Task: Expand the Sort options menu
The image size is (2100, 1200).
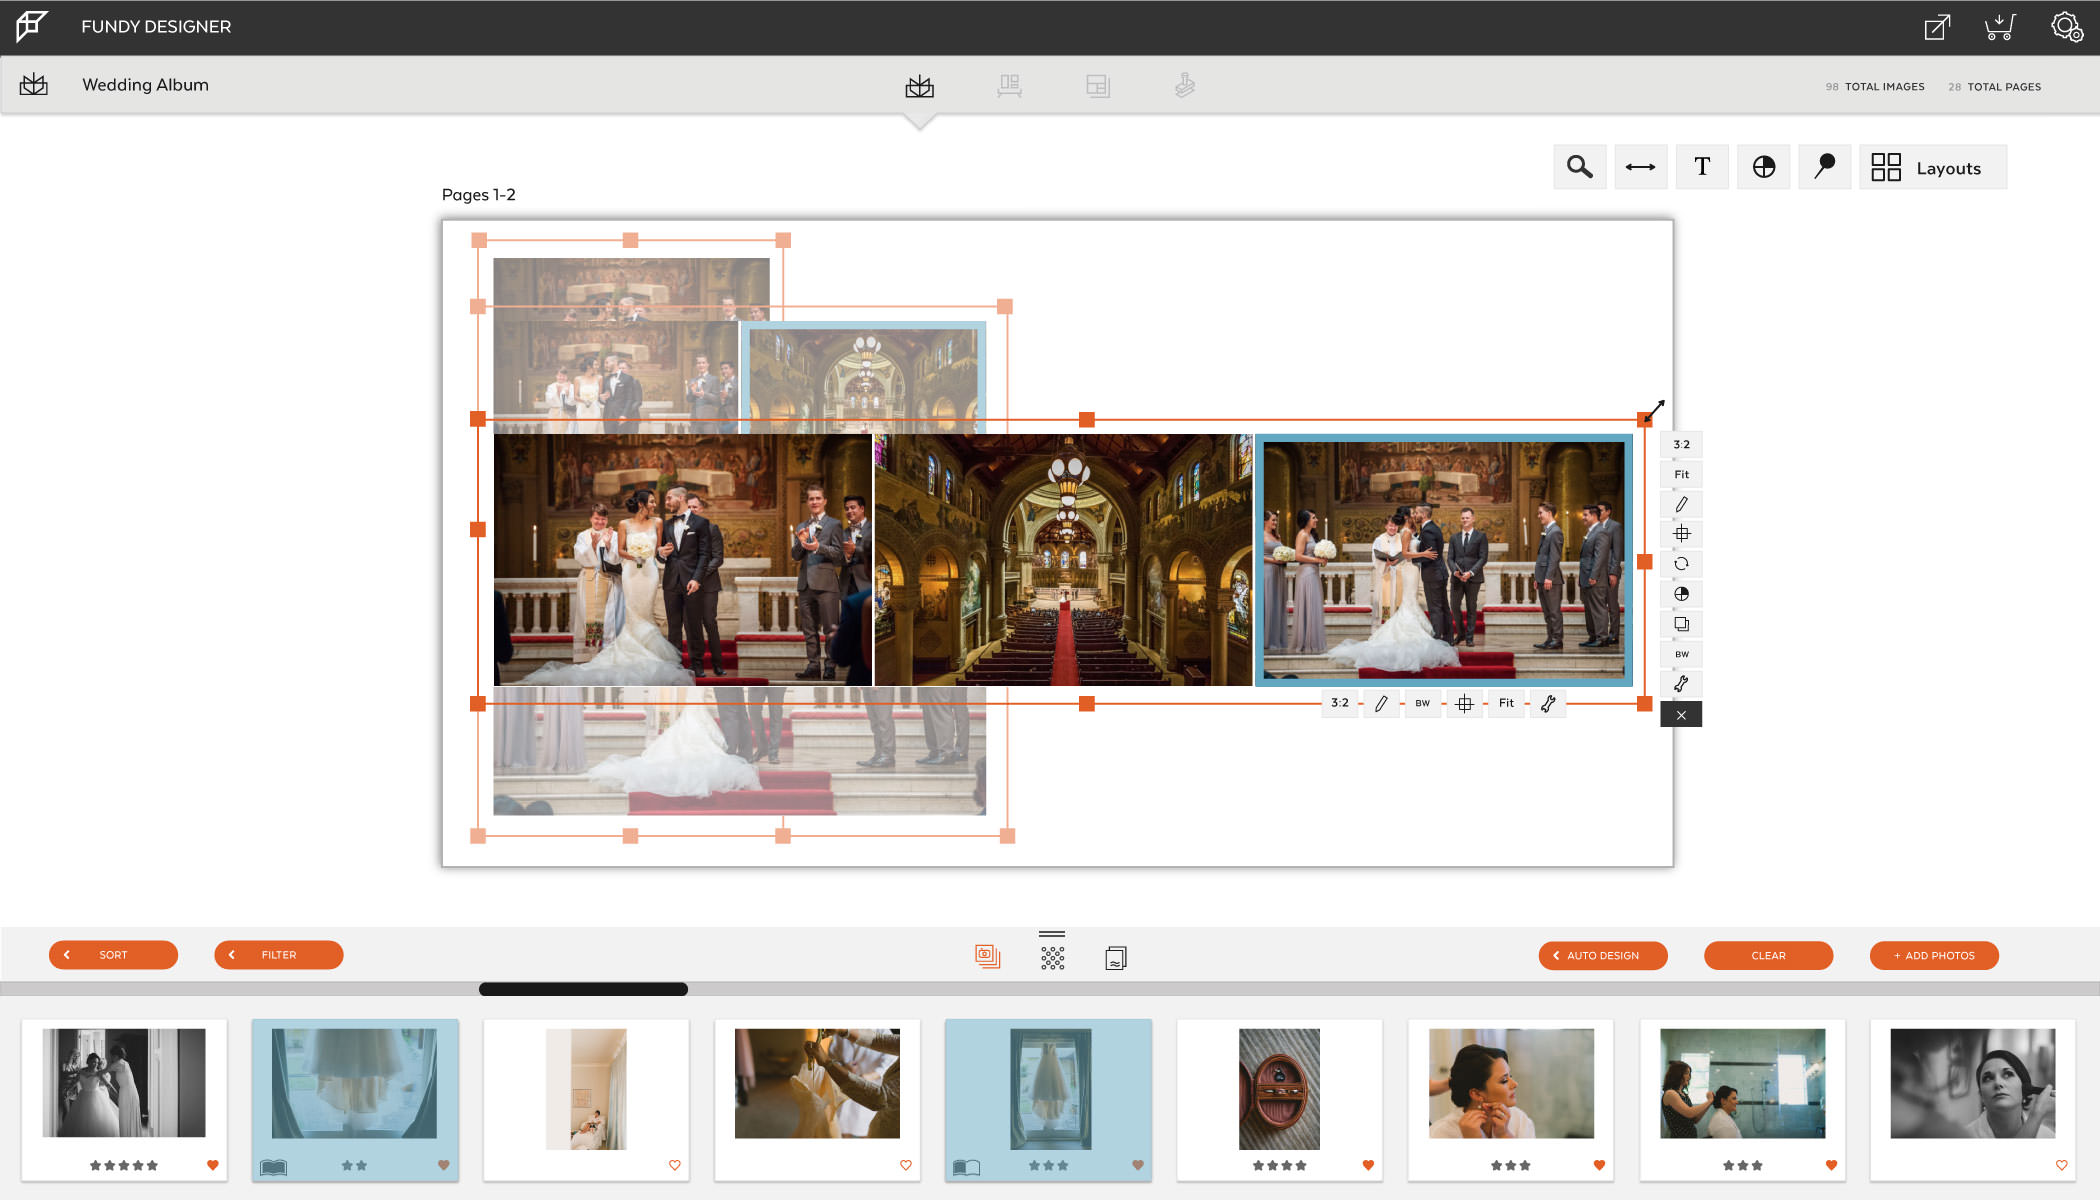Action: [x=114, y=953]
